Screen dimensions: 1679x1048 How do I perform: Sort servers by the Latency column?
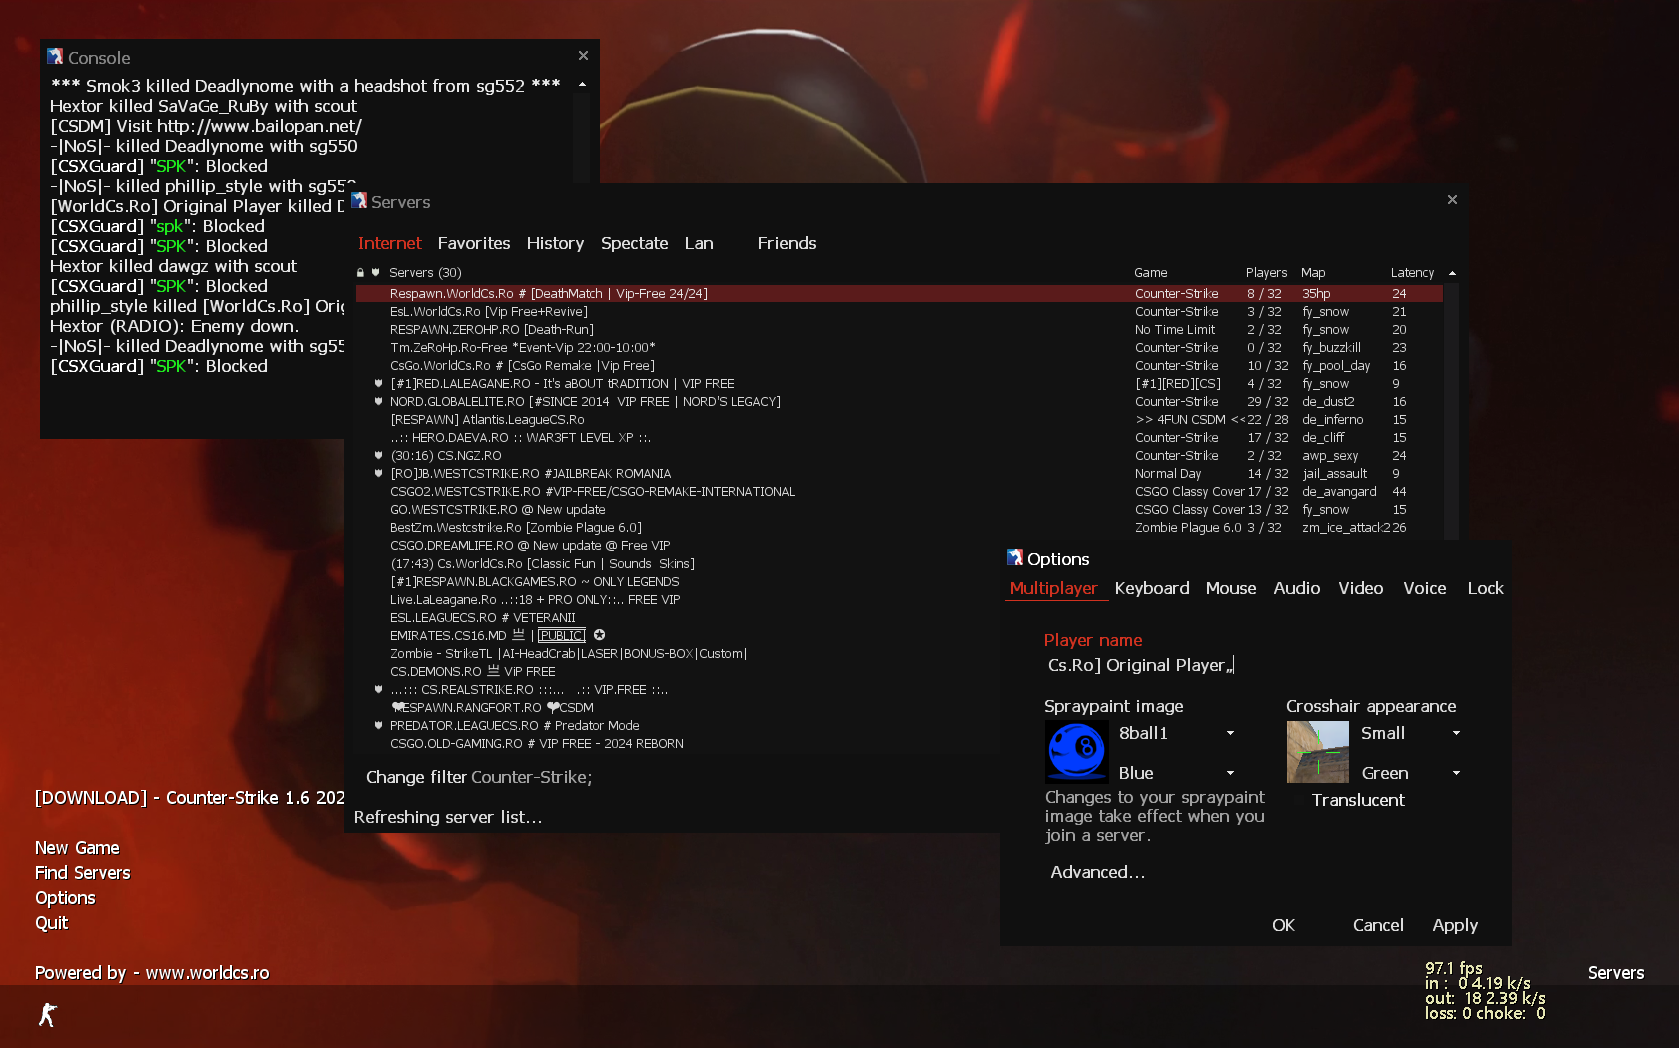pos(1411,273)
